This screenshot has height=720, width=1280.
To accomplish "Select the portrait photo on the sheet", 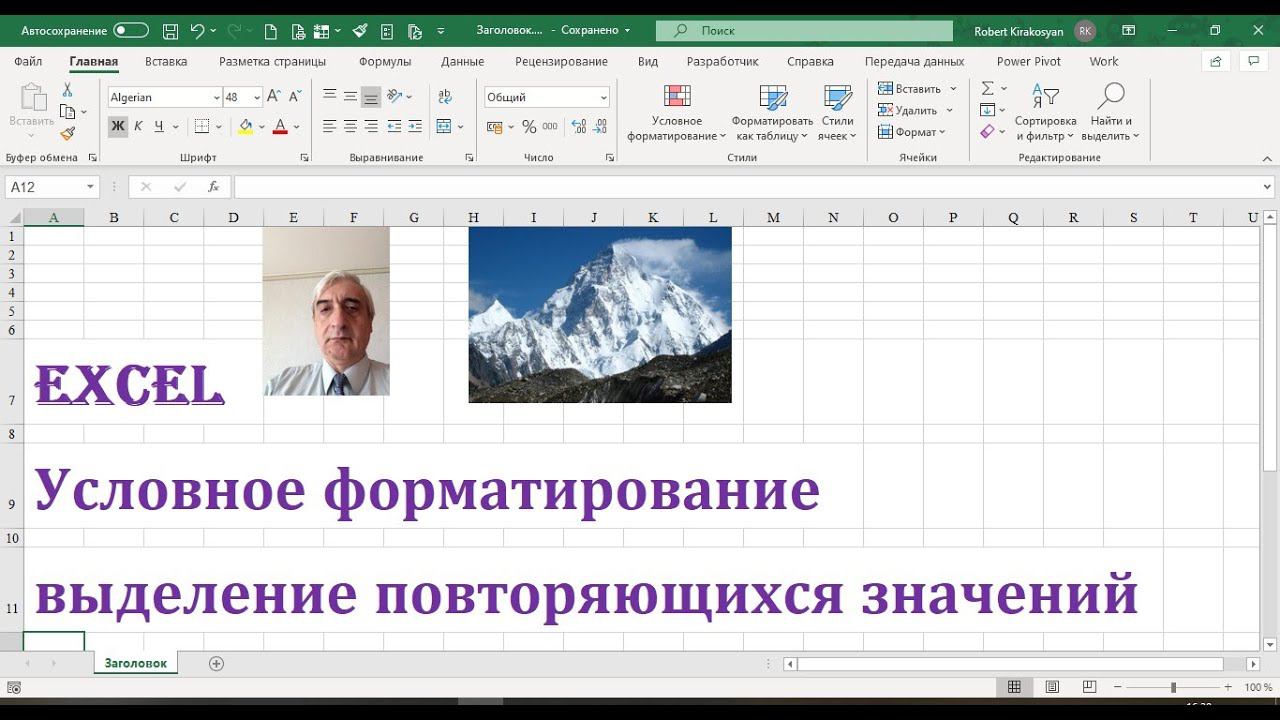I will pos(326,311).
